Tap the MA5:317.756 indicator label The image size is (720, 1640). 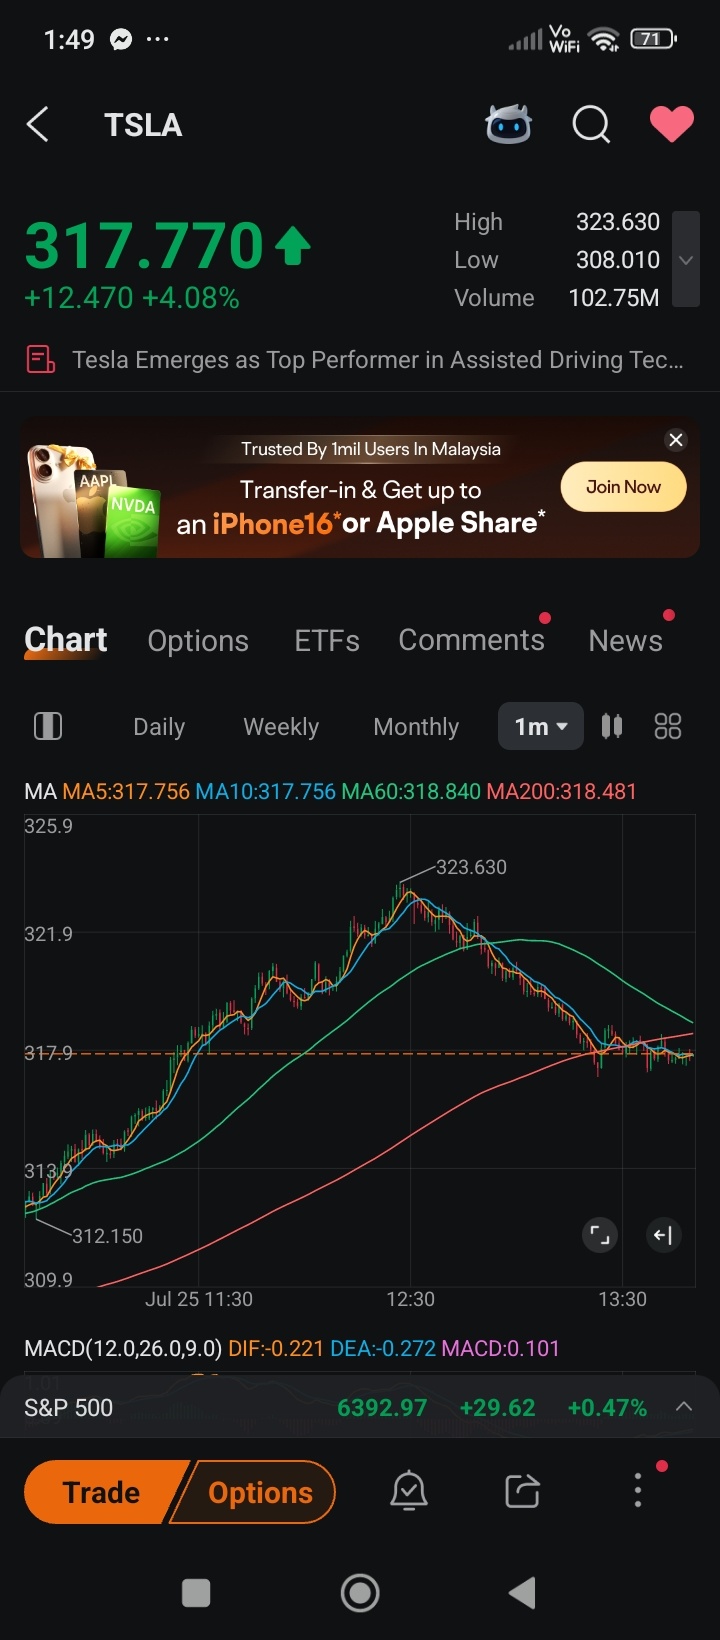pyautogui.click(x=126, y=792)
